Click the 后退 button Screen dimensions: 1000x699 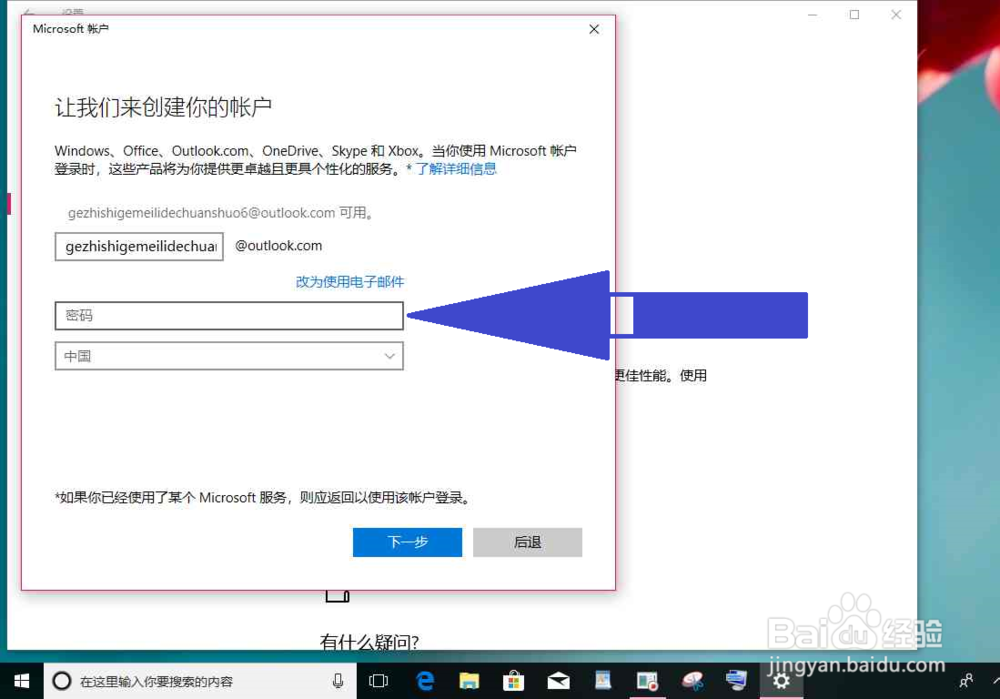pos(527,542)
